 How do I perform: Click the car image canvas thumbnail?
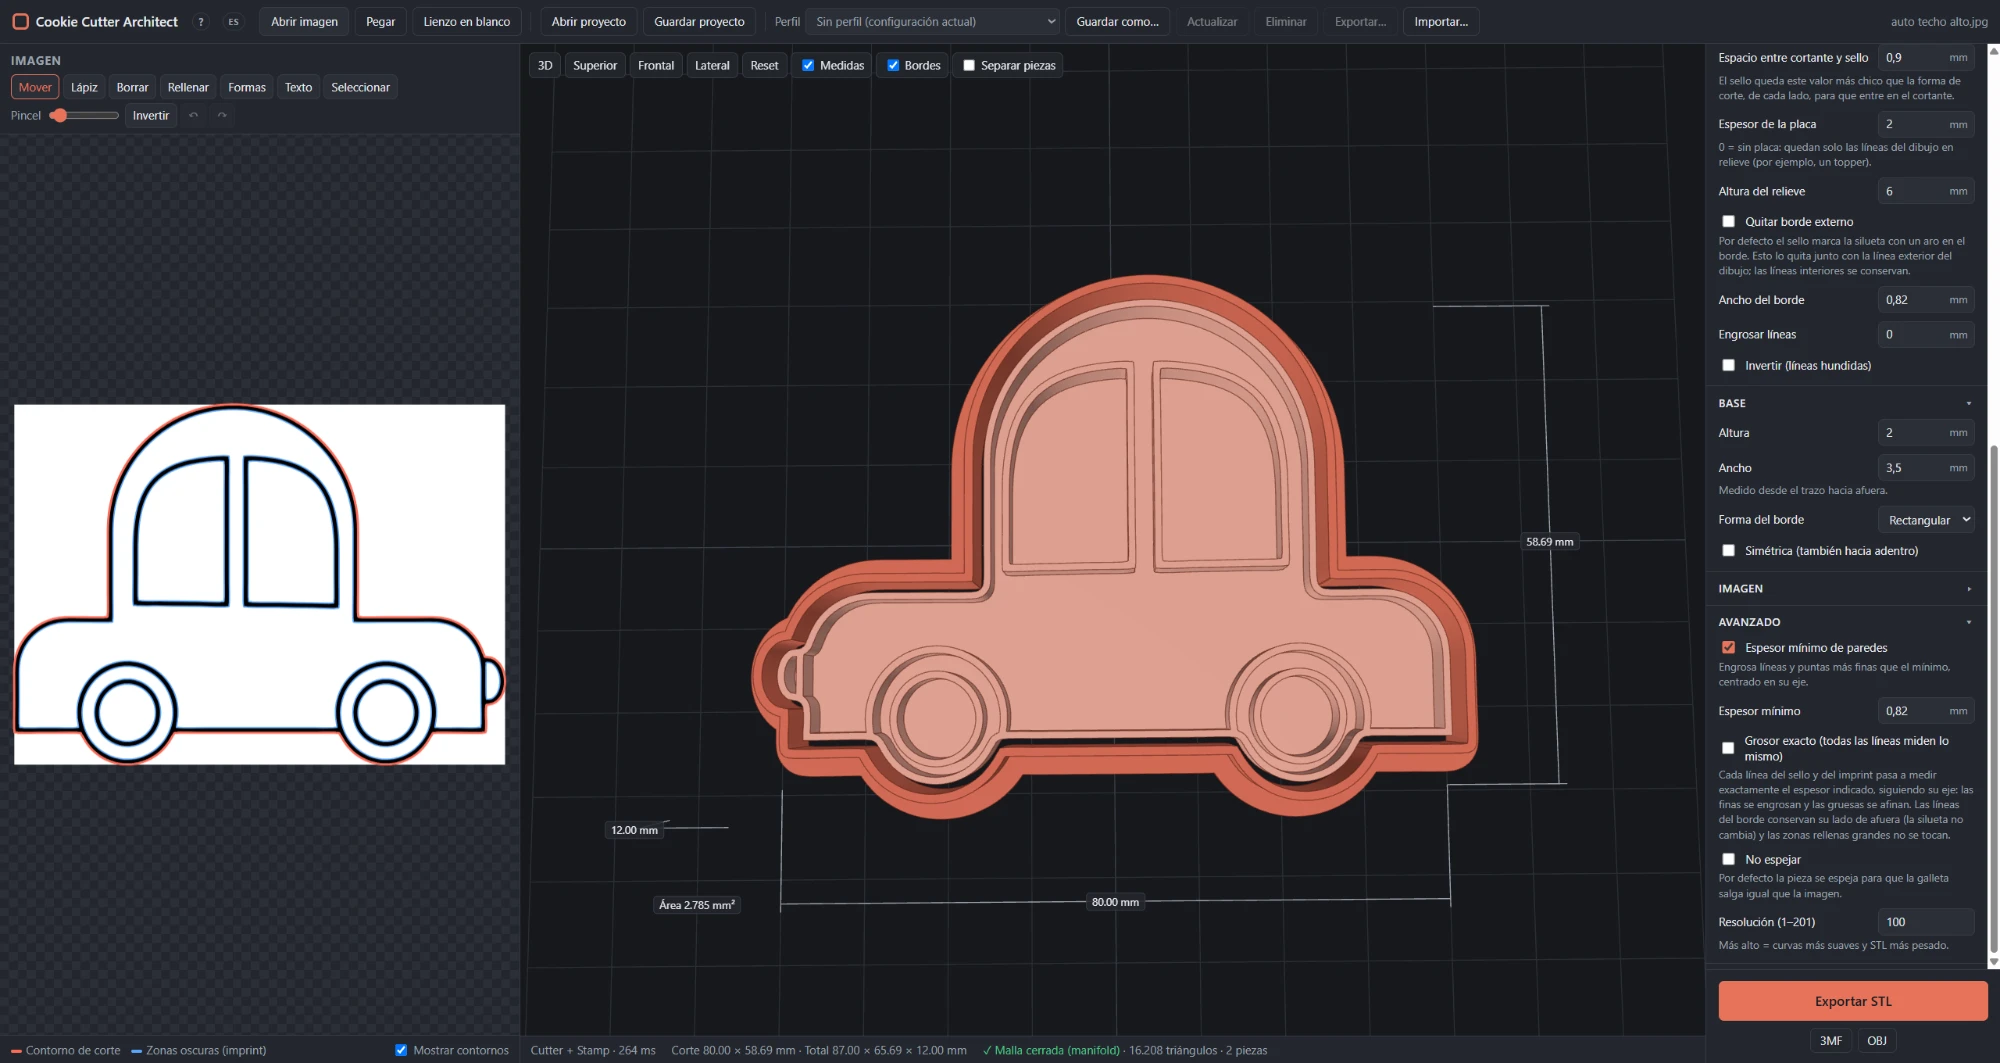click(260, 585)
